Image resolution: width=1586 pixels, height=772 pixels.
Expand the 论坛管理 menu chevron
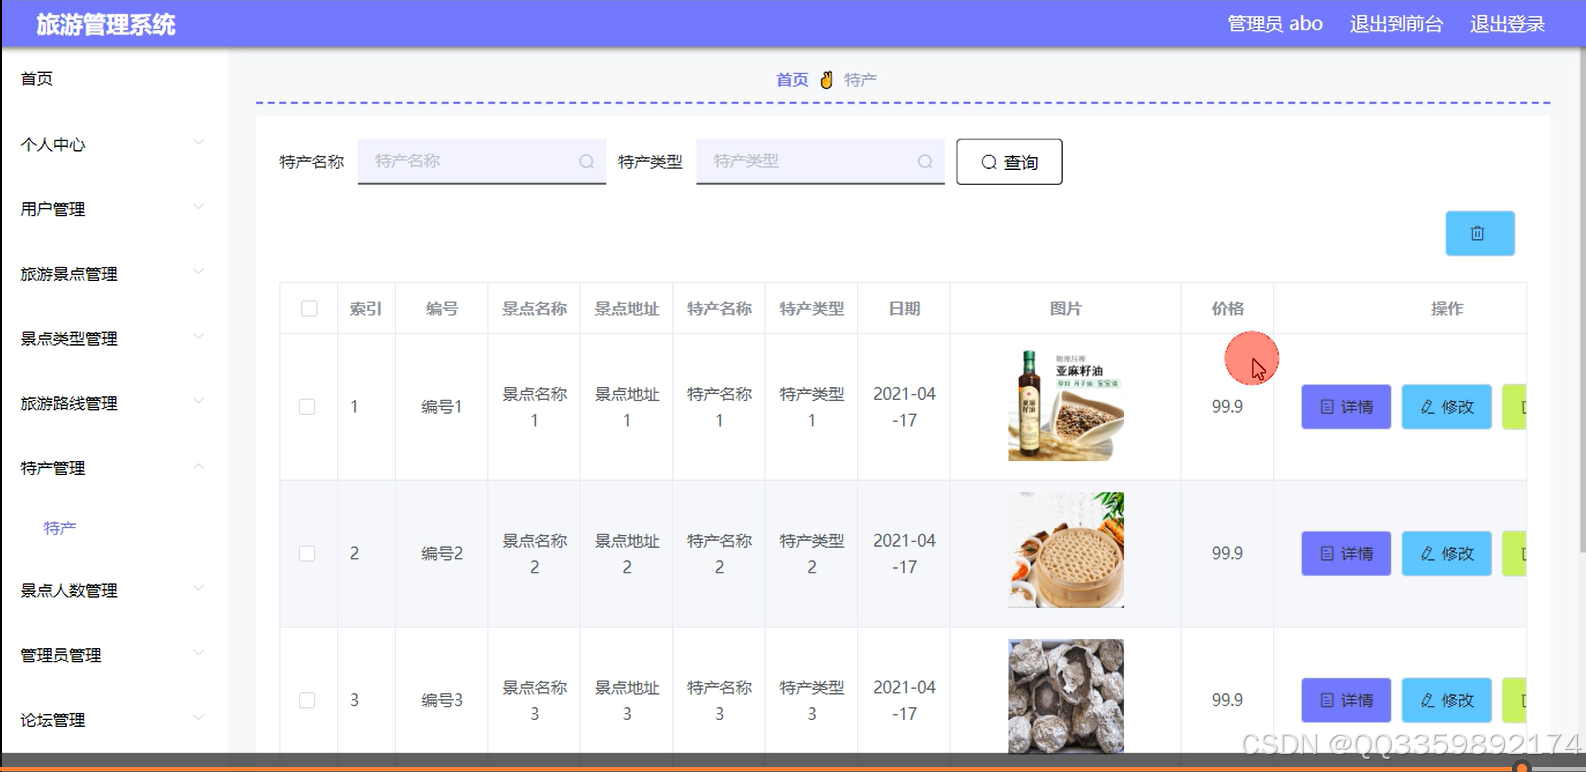coord(198,717)
